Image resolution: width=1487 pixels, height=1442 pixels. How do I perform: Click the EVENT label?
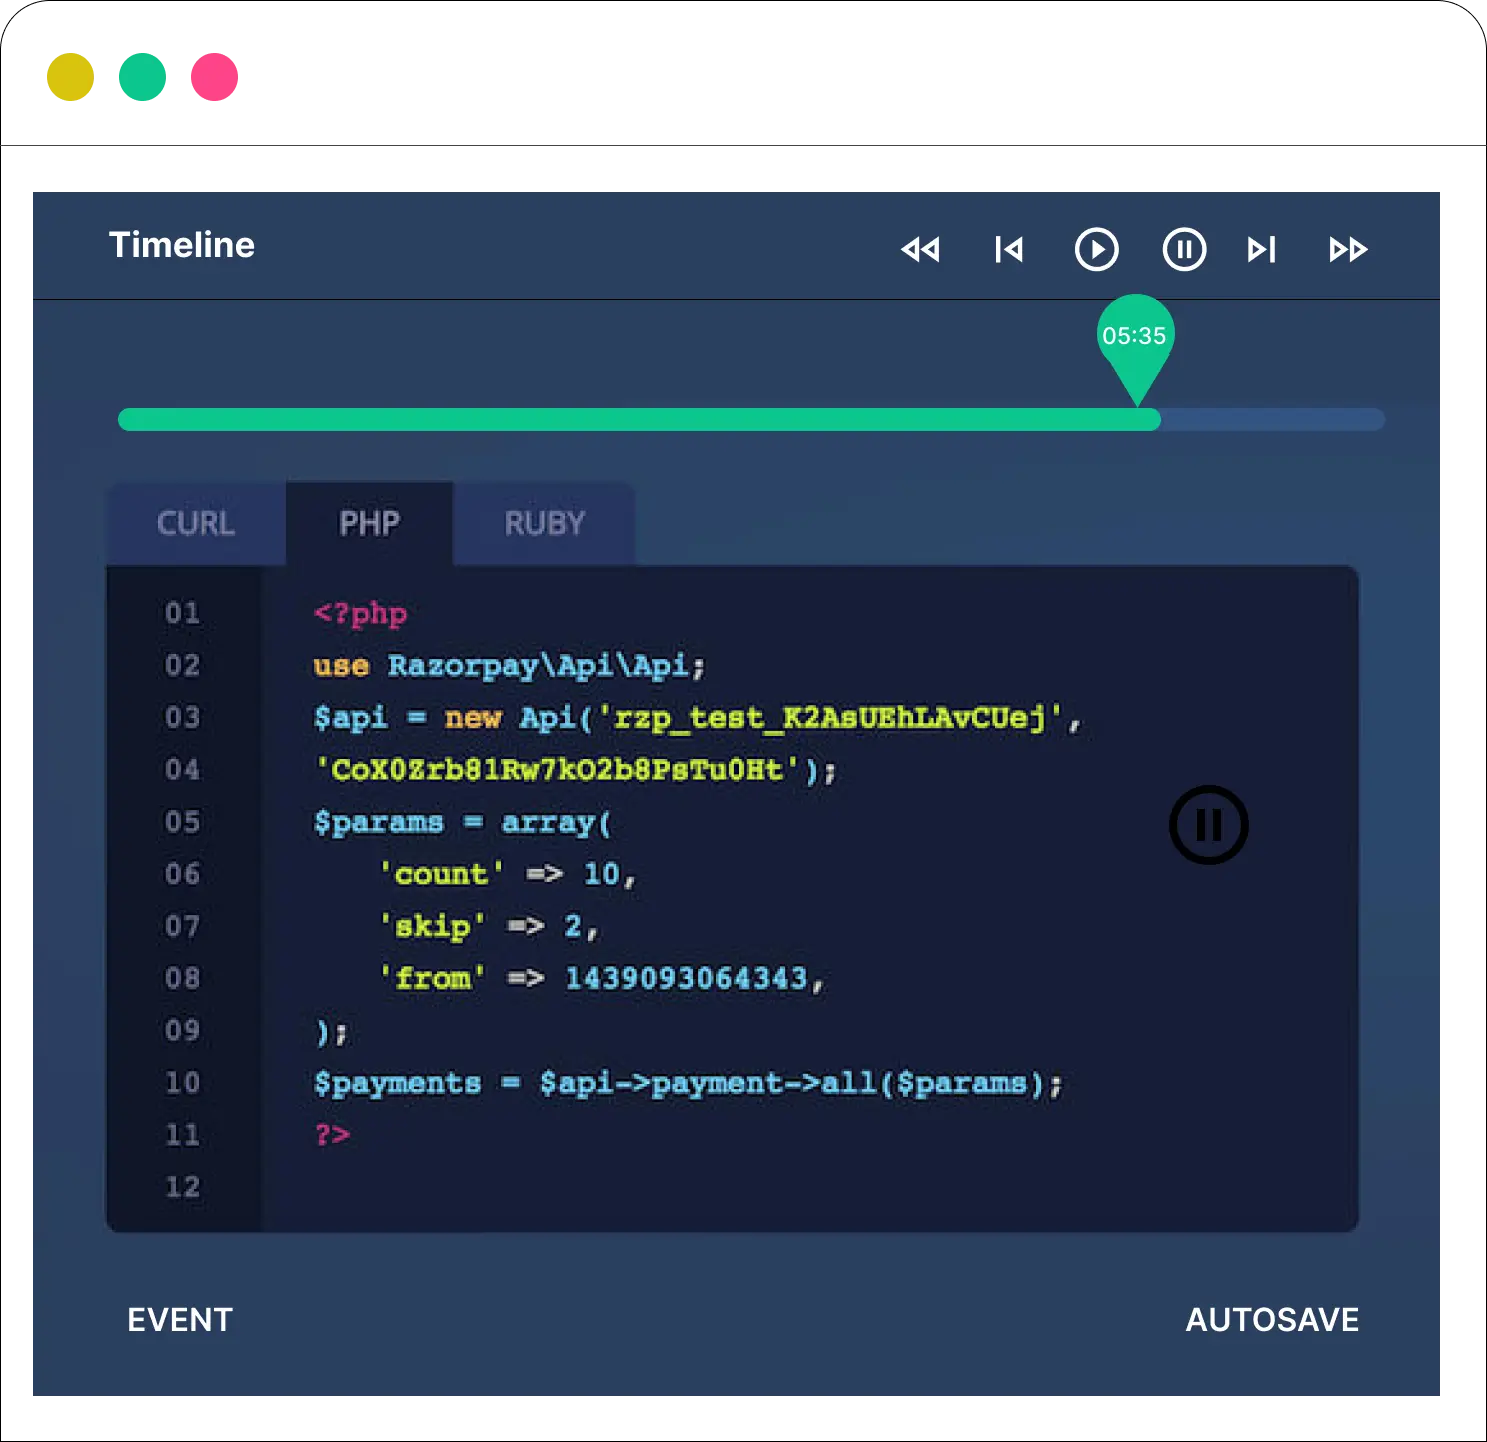(x=180, y=1320)
